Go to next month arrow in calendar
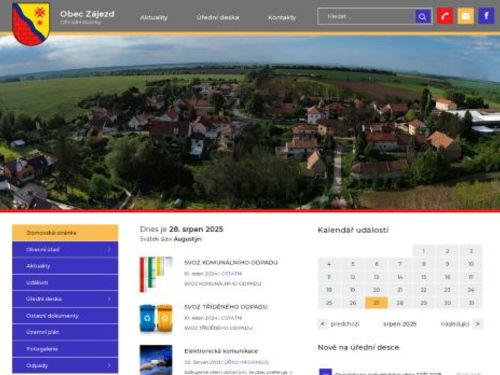 coord(478,324)
